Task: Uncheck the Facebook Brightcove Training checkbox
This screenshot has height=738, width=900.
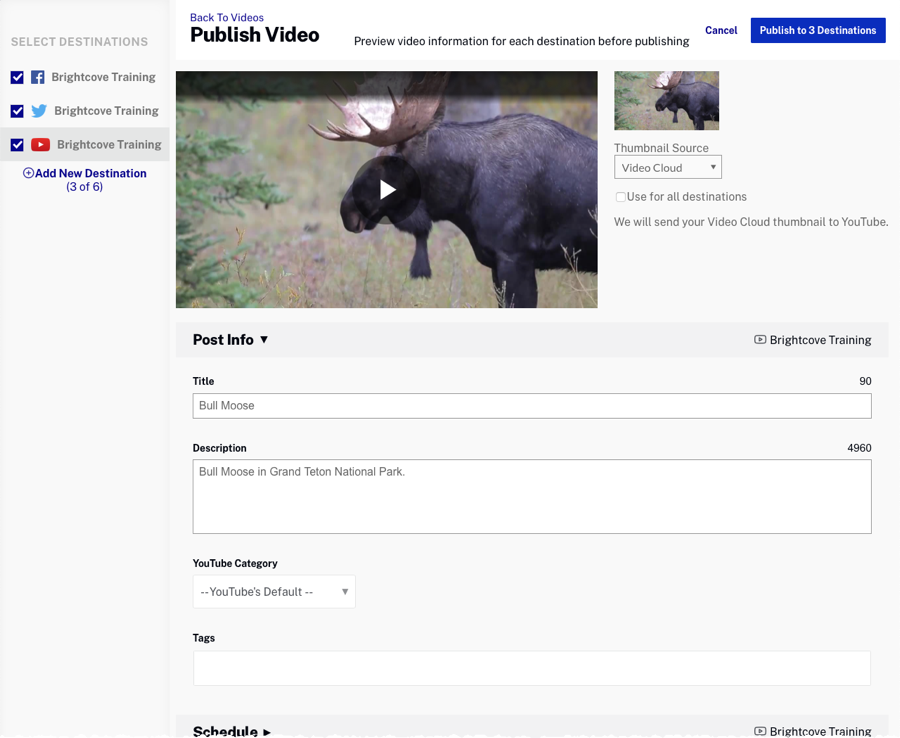Action: [x=17, y=77]
